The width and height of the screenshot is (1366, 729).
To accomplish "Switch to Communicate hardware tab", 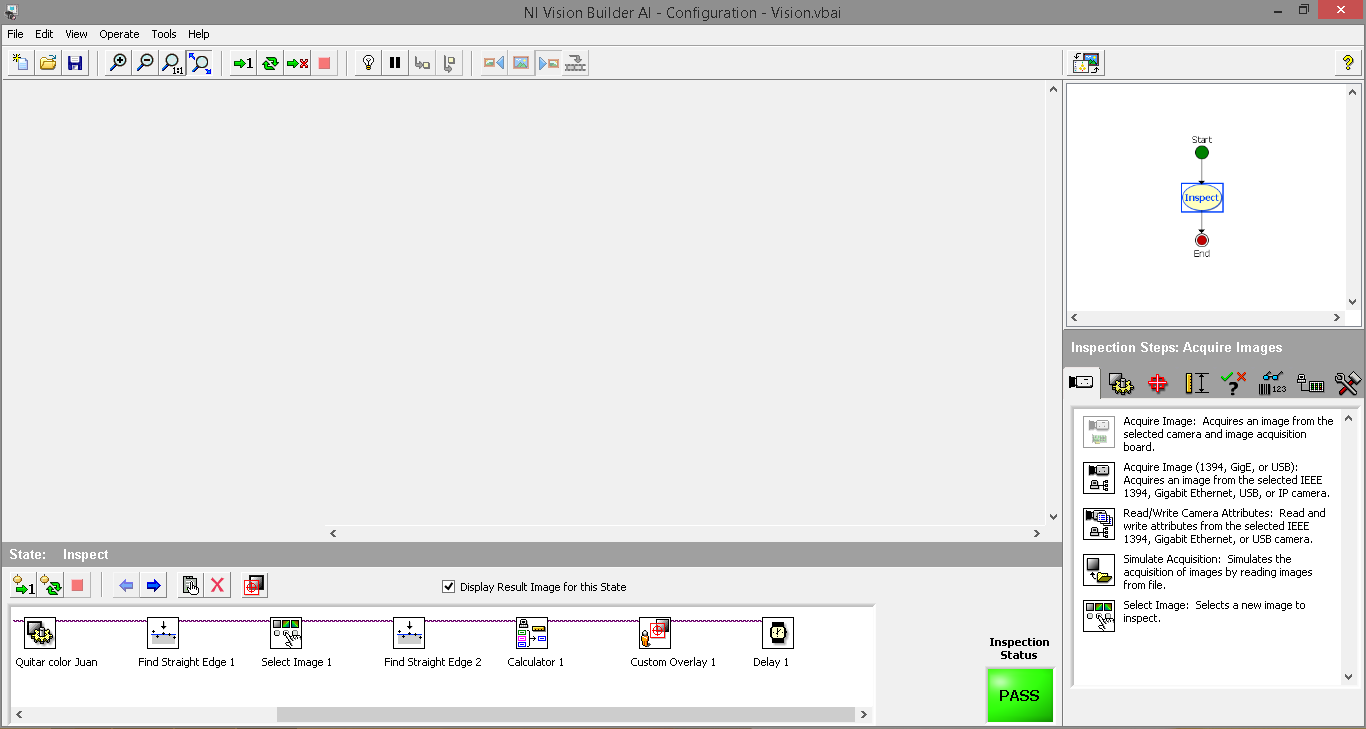I will (1310, 383).
